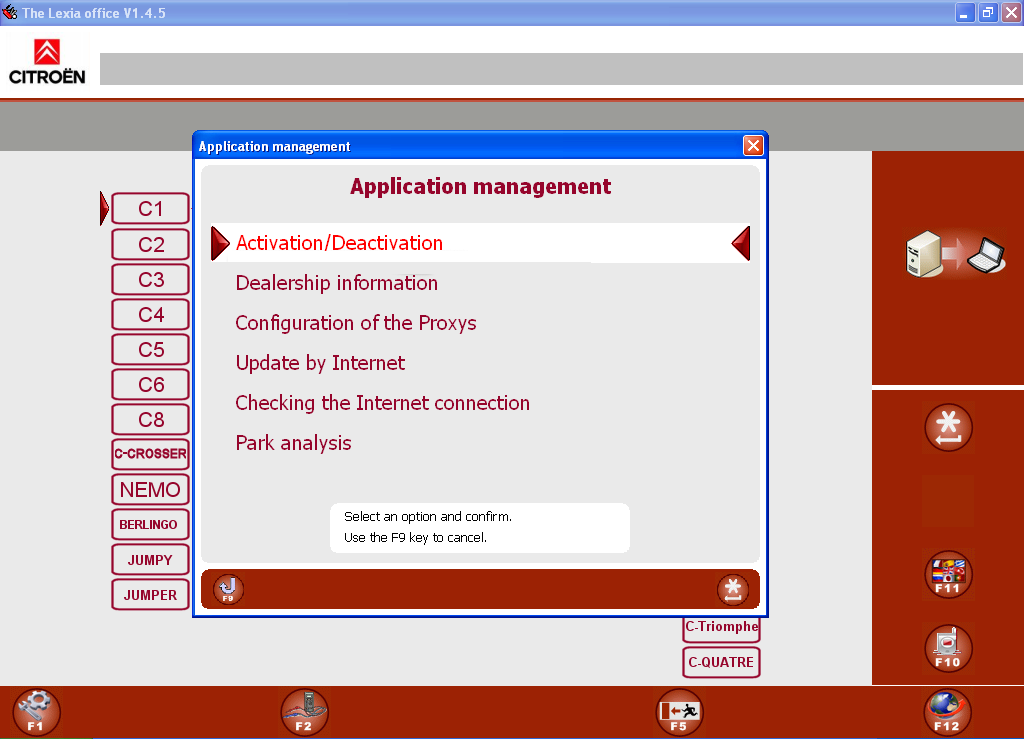The image size is (1024, 739).
Task: Click the "Select an option and confirm." text
Action: click(x=428, y=516)
